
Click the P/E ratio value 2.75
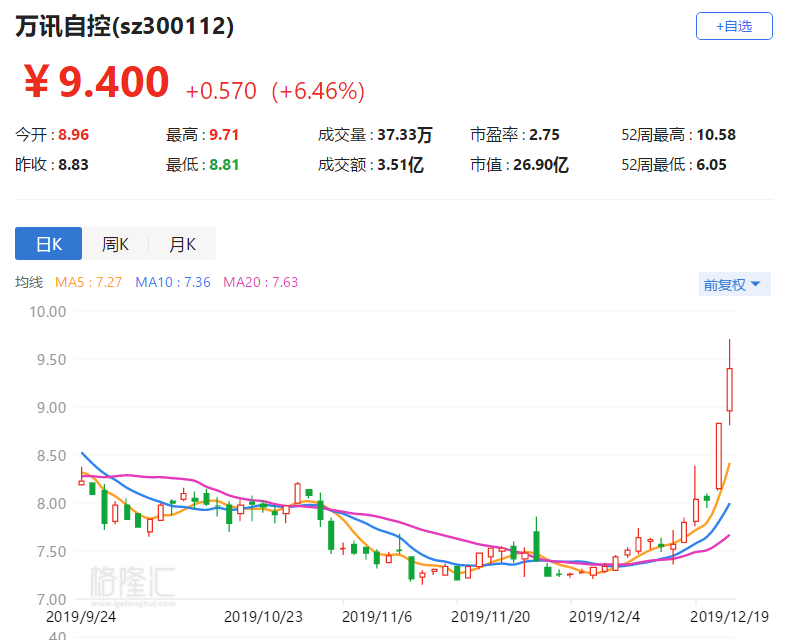click(x=544, y=135)
